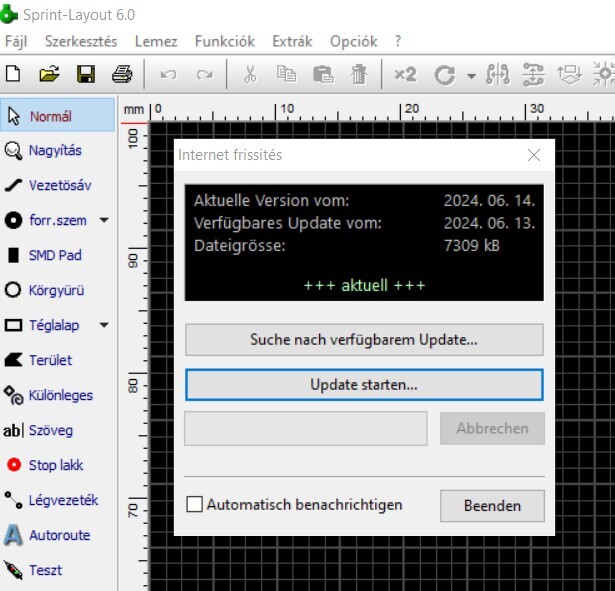Open the rotate angle dropdown arrow
Viewport: 615px width, 591px height.
[x=471, y=75]
